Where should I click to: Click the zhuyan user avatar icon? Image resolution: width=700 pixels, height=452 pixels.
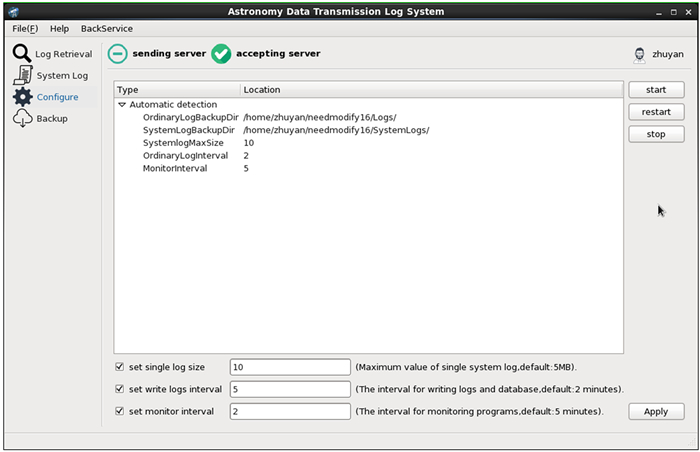[x=640, y=54]
